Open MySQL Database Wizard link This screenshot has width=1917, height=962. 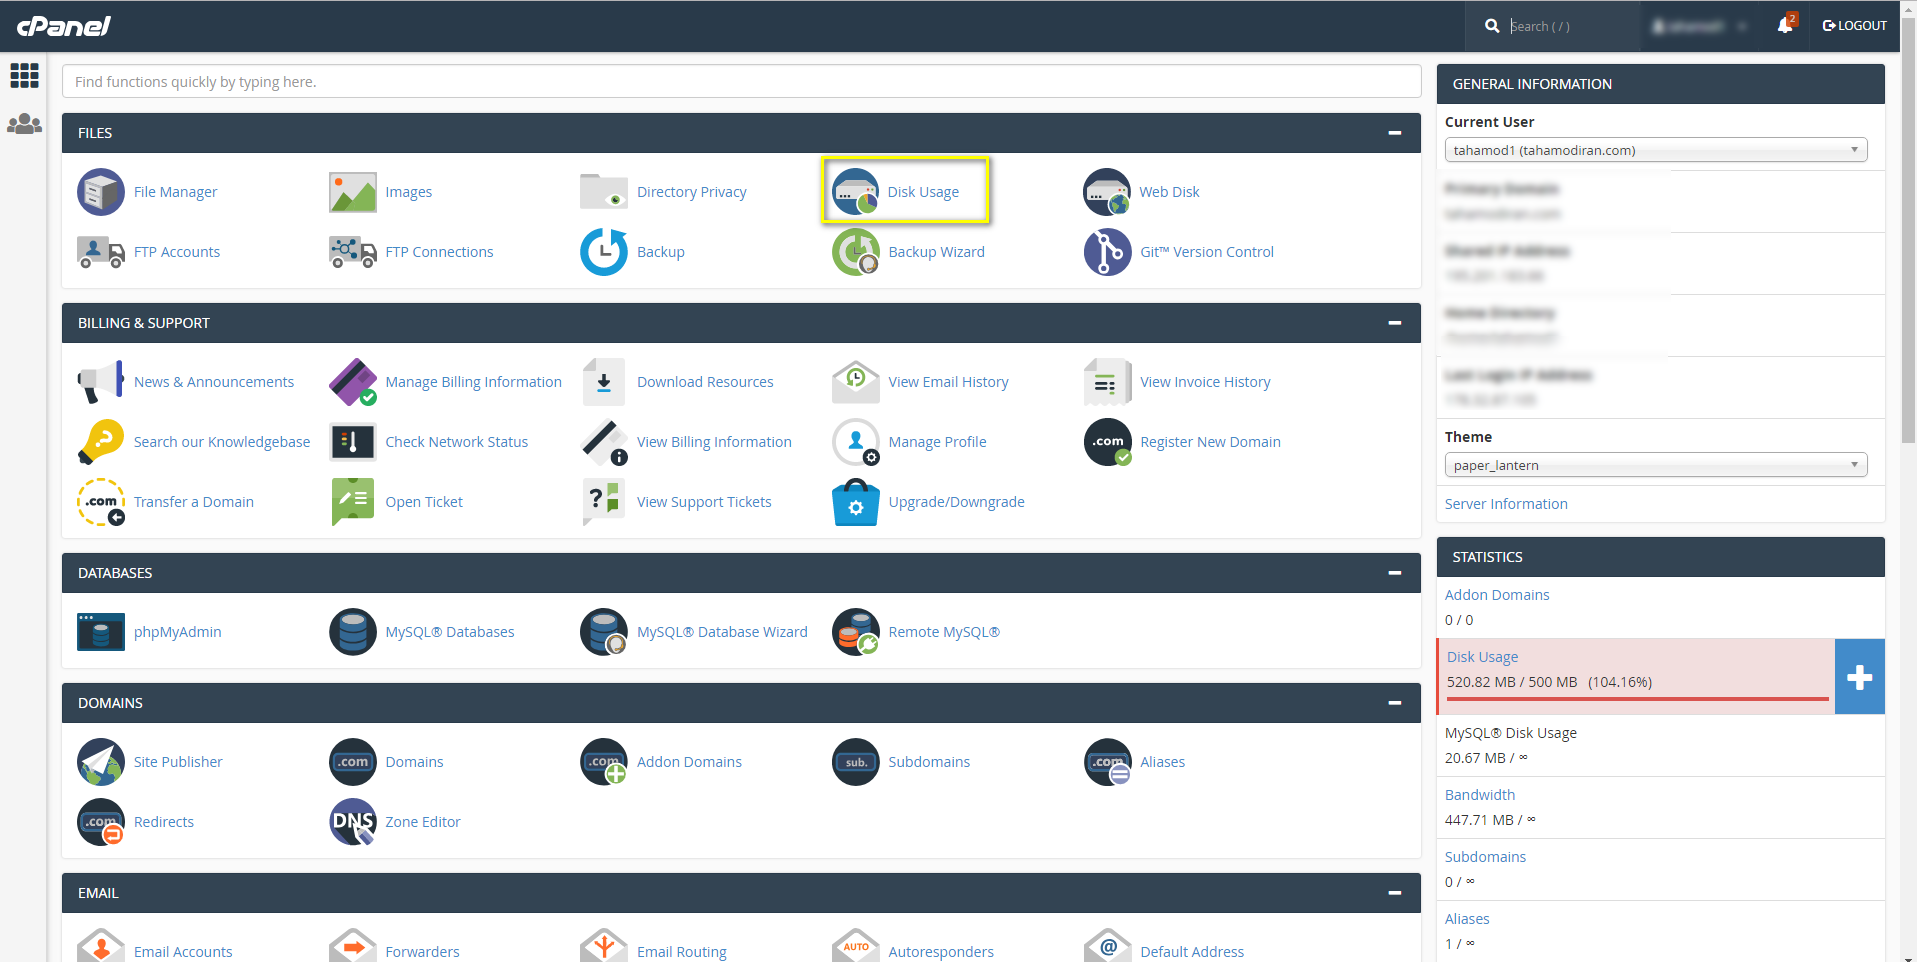coord(722,632)
